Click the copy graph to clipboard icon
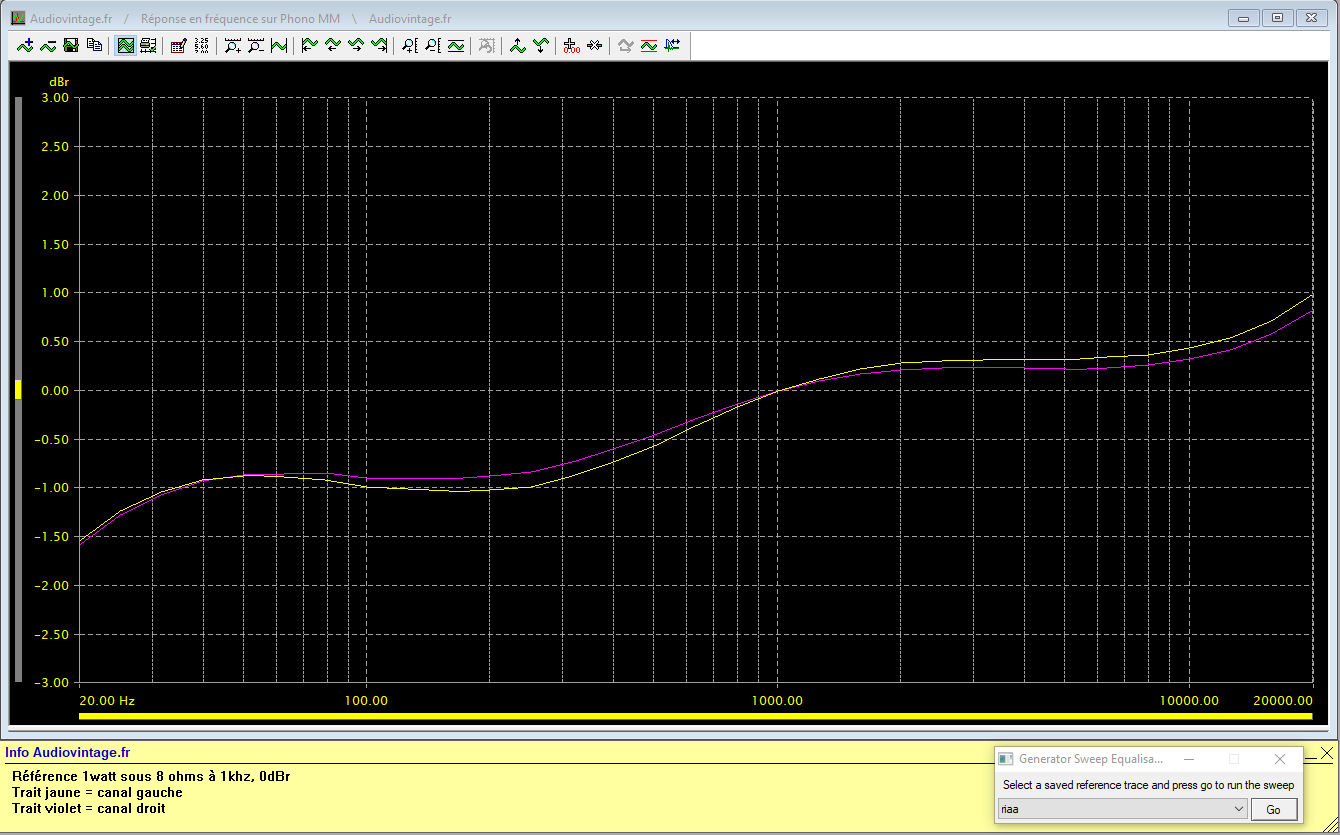Viewport: 1340px width, 835px height. point(94,45)
